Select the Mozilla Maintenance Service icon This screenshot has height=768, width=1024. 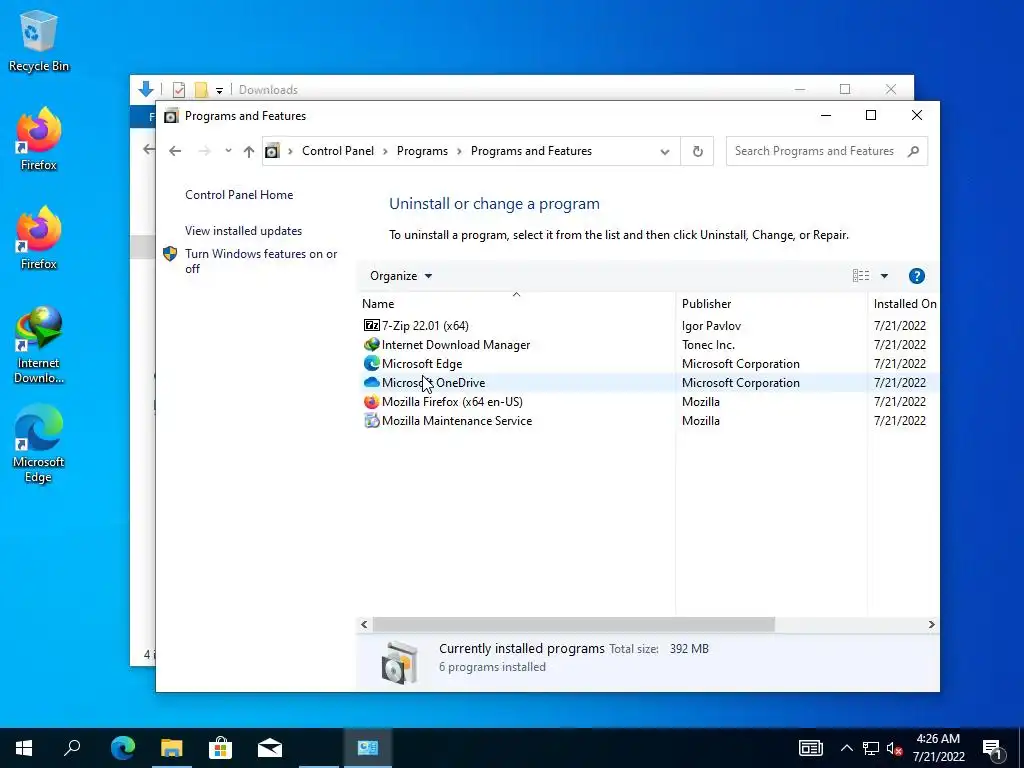372,421
